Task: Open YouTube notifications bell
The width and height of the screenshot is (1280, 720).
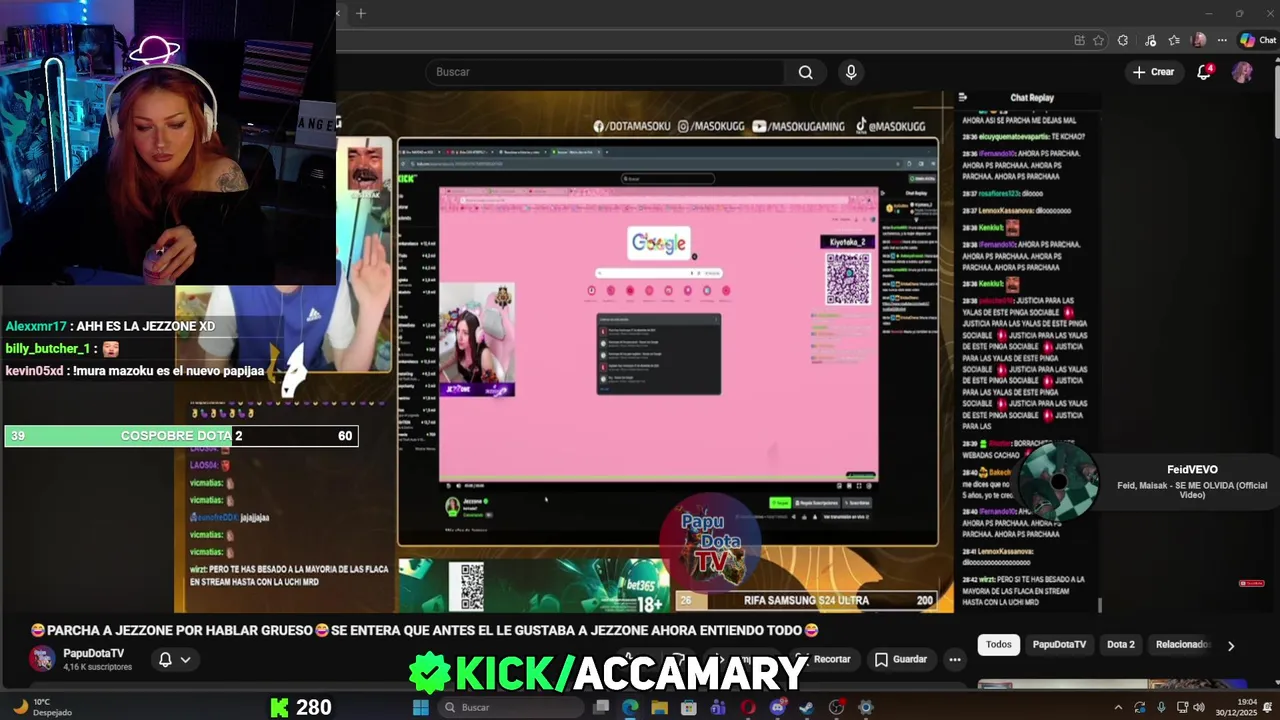Action: coord(1205,72)
